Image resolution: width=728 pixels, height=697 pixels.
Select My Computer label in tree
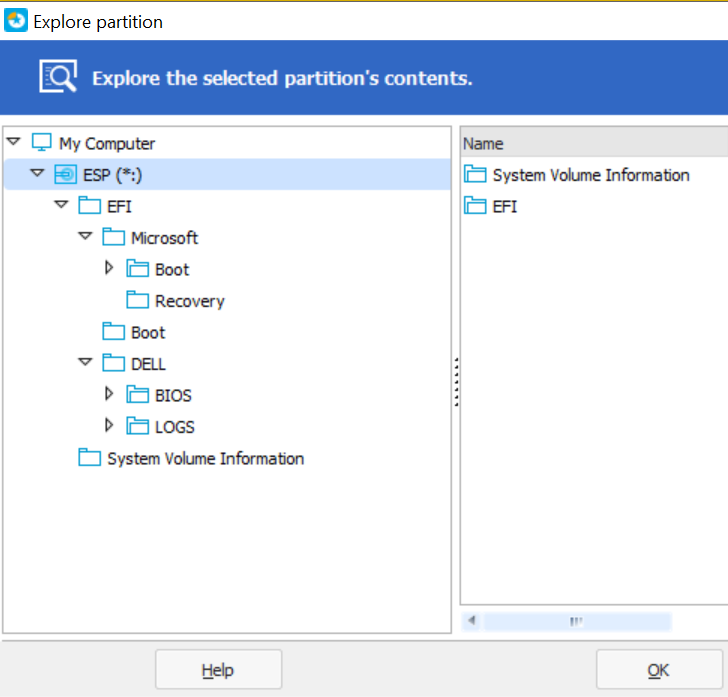pyautogui.click(x=107, y=143)
